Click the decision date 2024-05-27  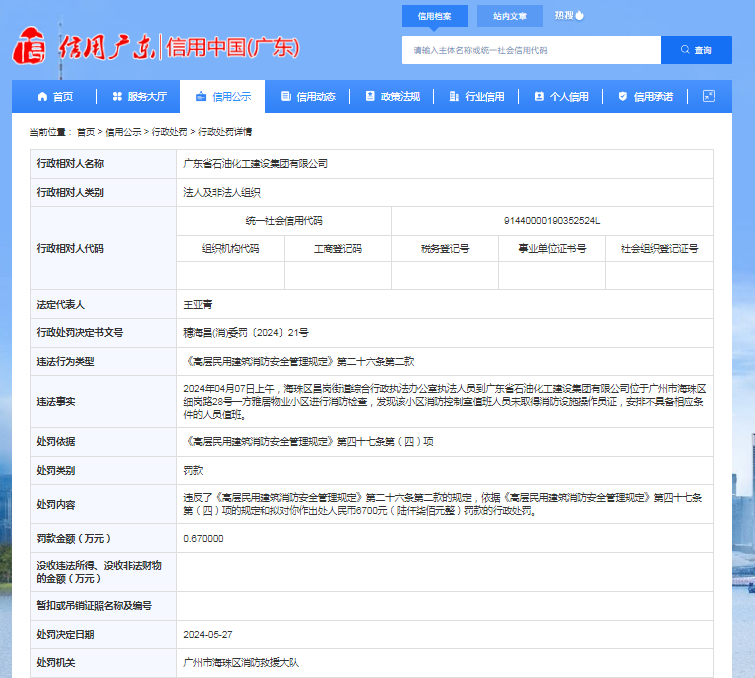click(208, 635)
